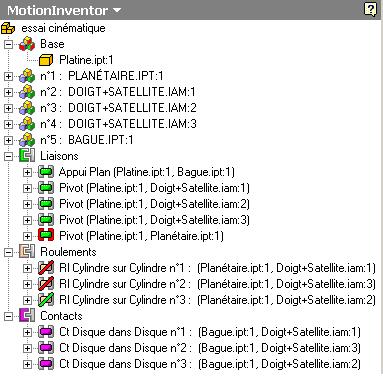
Task: Select n°3 DOIGT+SATELLITE.IAM:2 item
Action: pyautogui.click(x=118, y=108)
